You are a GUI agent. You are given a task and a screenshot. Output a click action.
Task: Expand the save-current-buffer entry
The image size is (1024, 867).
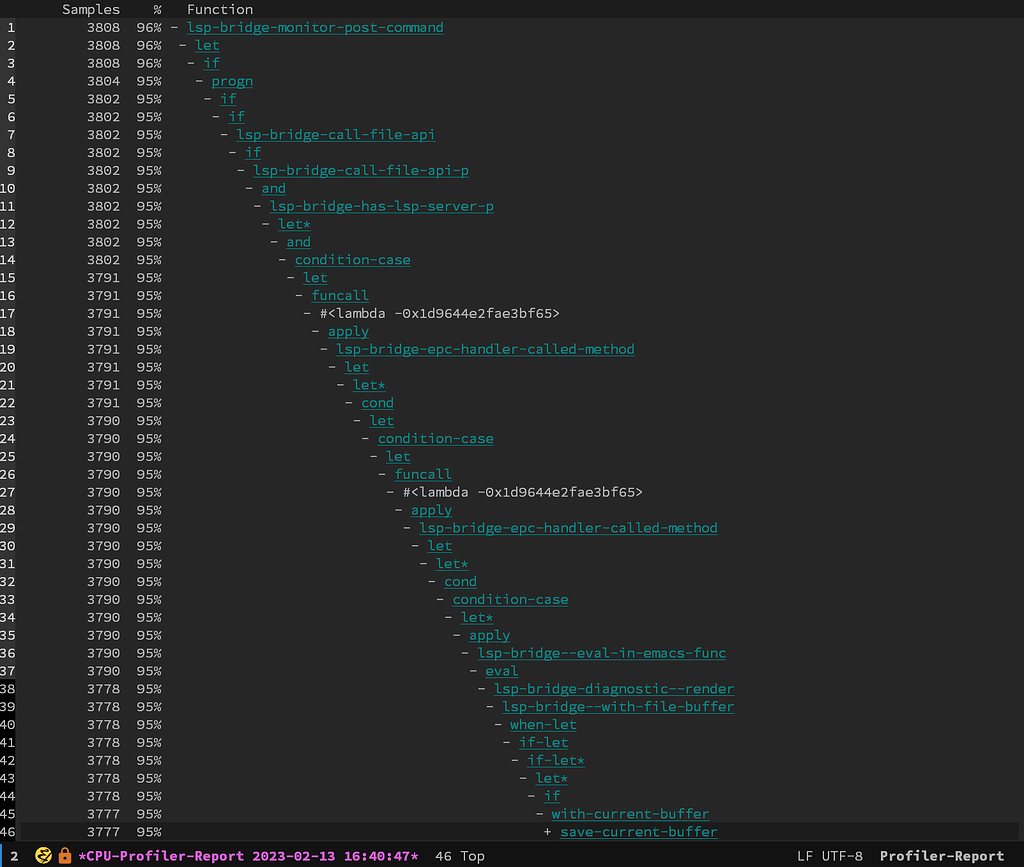(x=544, y=832)
